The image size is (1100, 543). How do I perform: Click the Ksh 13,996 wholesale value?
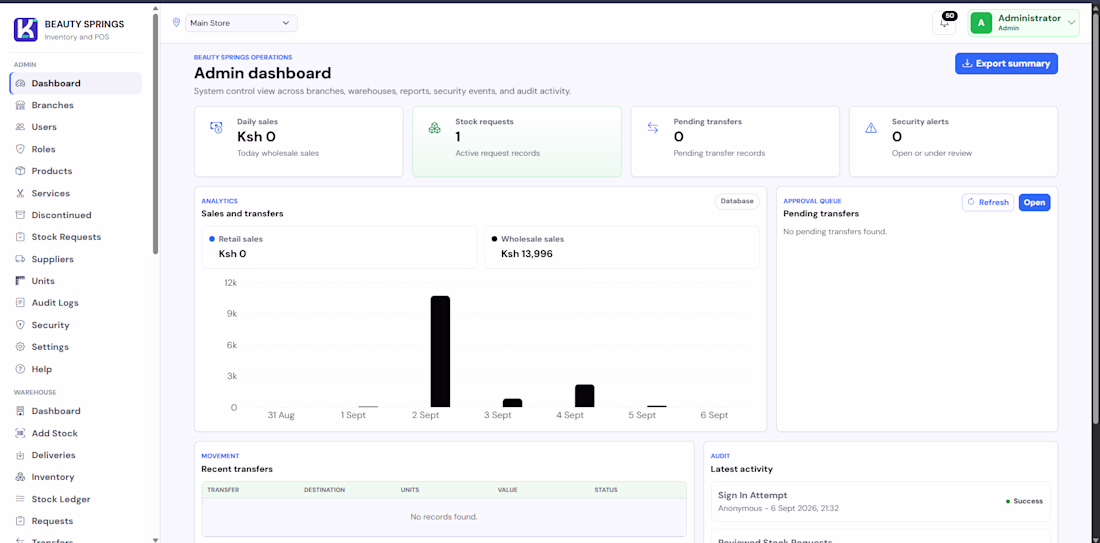click(x=527, y=253)
